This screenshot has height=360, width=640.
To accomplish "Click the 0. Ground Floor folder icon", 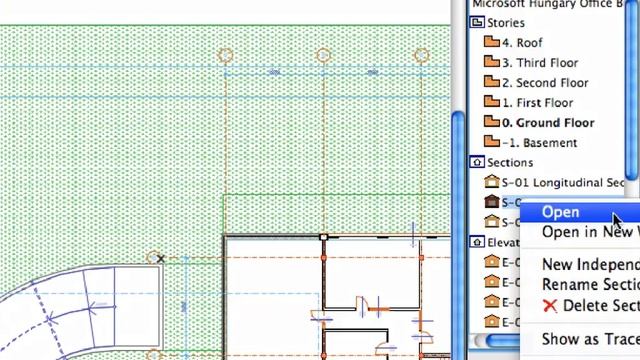I will [x=492, y=122].
